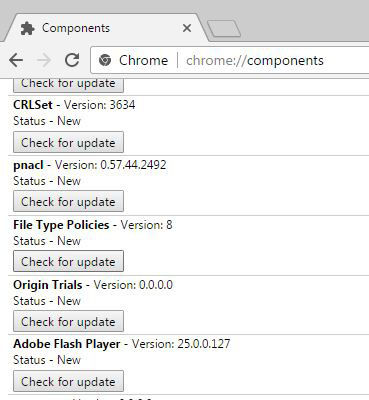
Task: Click the Origin Trials component heading
Action: click(48, 285)
